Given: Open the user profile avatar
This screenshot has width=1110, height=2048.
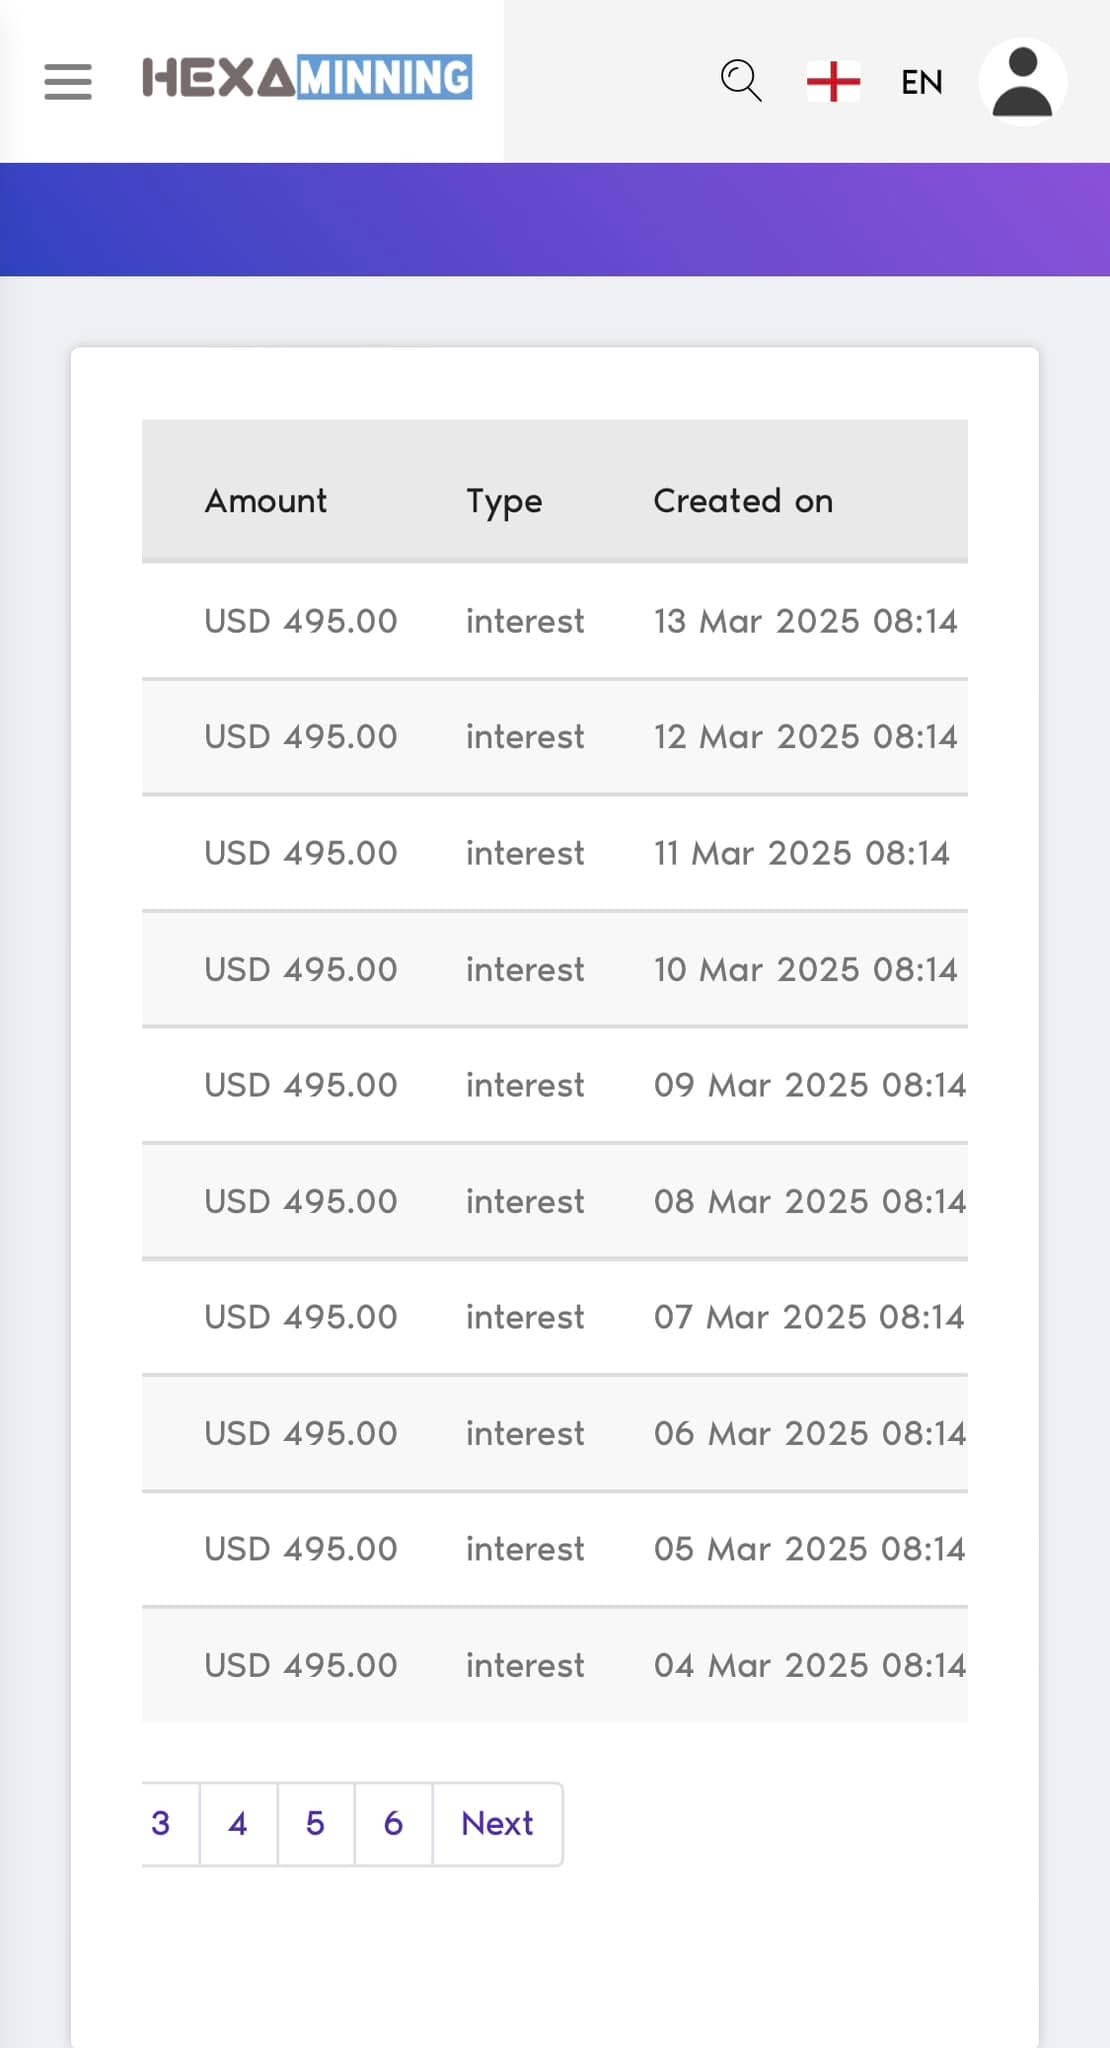Looking at the screenshot, I should [1022, 82].
